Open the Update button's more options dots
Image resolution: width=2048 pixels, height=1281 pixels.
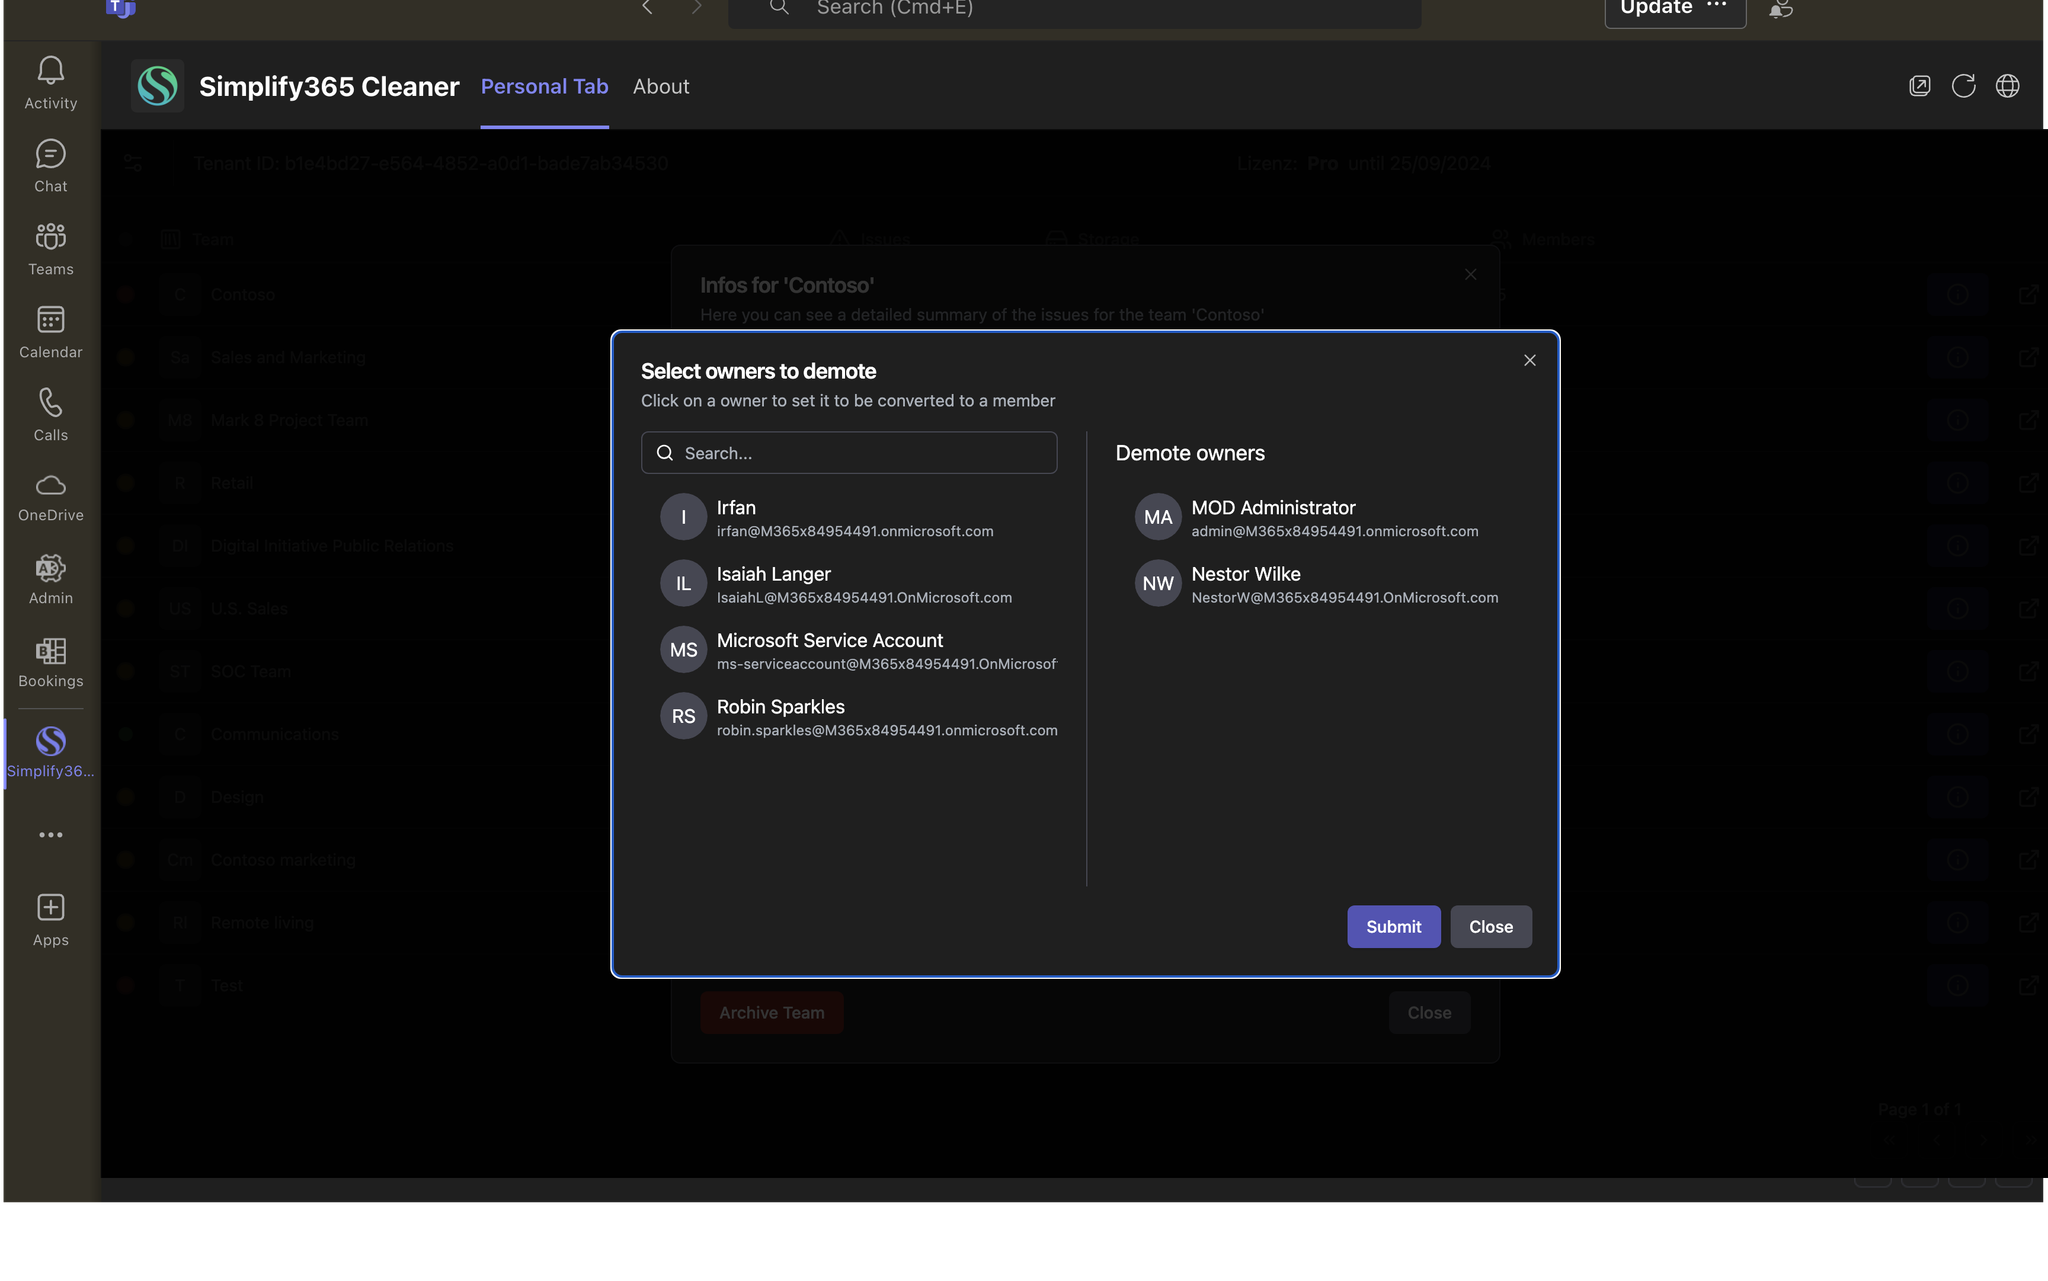tap(1717, 6)
